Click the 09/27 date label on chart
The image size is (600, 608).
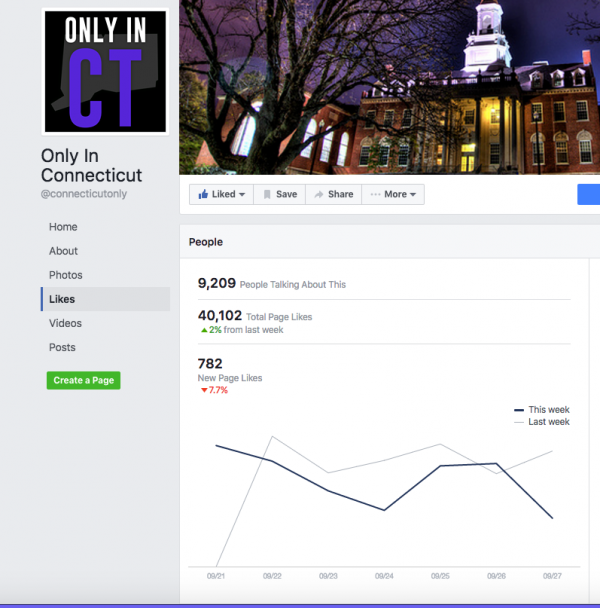click(552, 576)
